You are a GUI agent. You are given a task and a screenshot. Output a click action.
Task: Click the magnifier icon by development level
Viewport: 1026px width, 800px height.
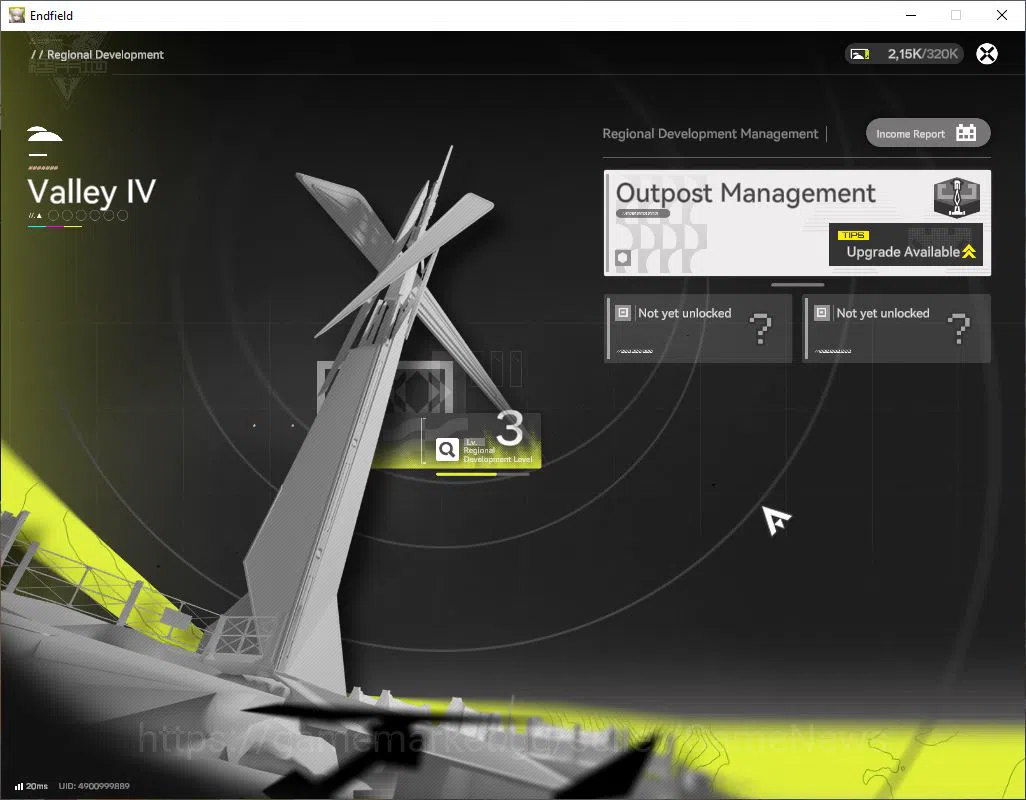(447, 449)
